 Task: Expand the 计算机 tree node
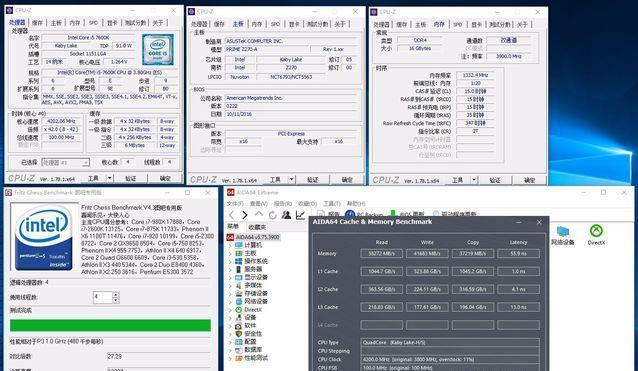coord(230,245)
